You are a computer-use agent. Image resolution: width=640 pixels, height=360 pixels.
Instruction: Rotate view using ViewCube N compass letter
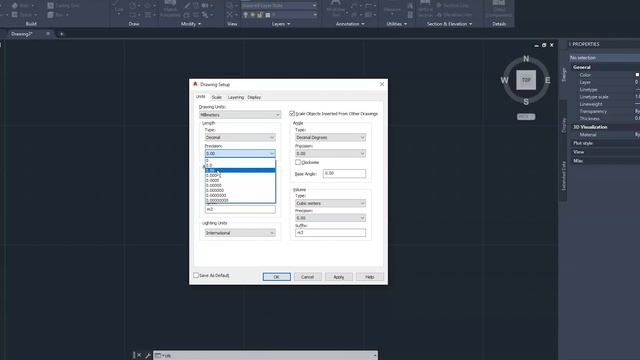pyautogui.click(x=526, y=59)
